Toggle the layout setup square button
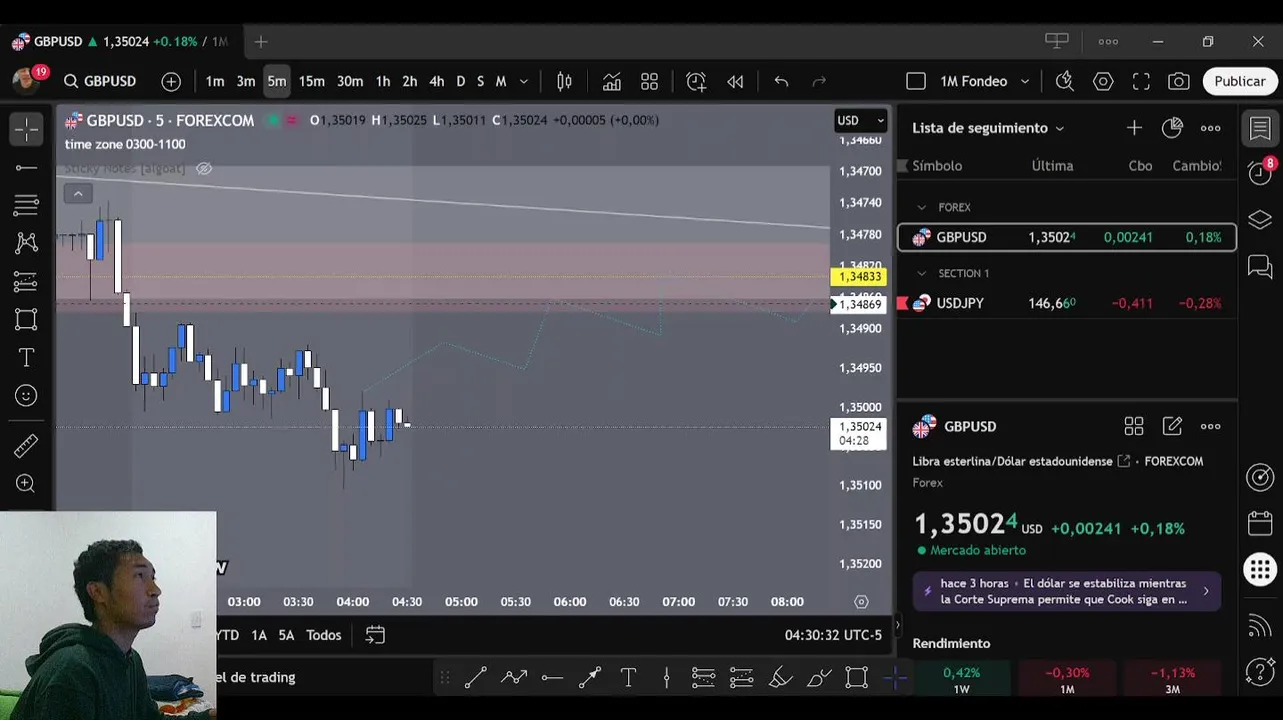 916,81
